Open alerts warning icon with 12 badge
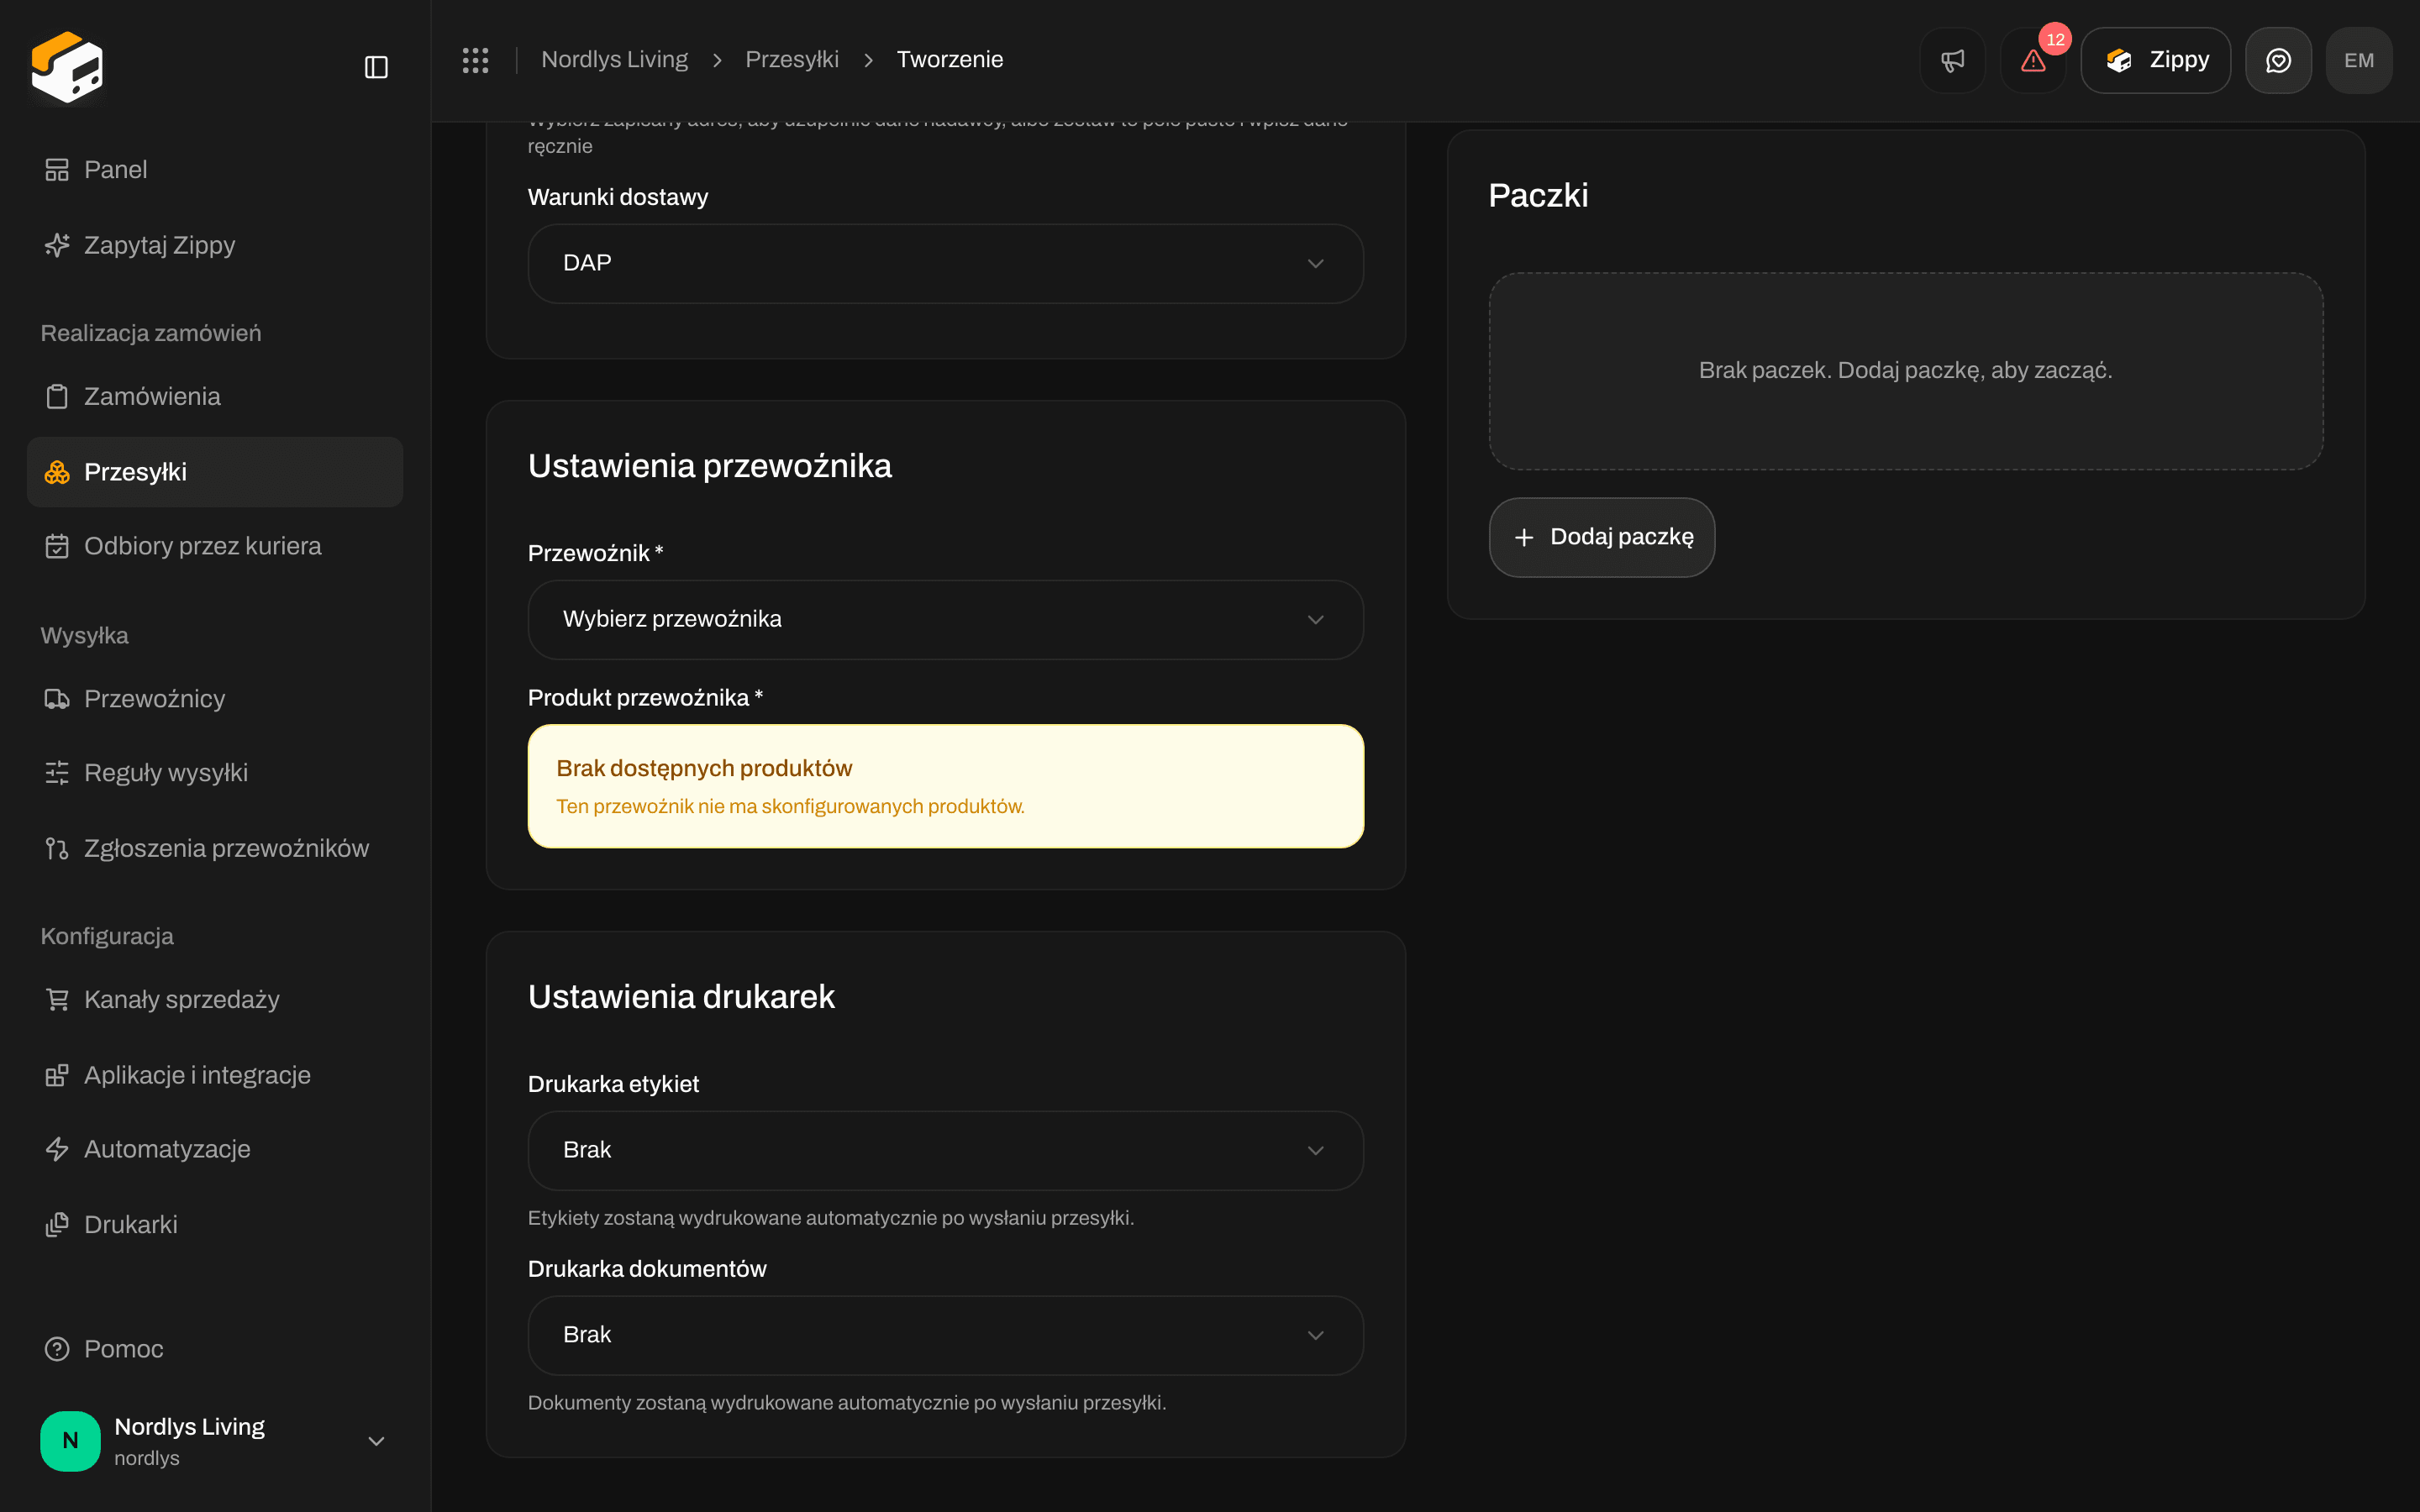 click(2033, 60)
